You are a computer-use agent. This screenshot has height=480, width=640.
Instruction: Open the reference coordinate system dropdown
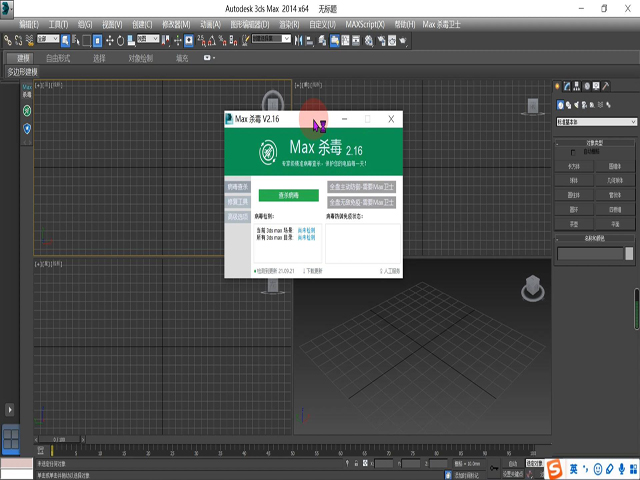(148, 39)
